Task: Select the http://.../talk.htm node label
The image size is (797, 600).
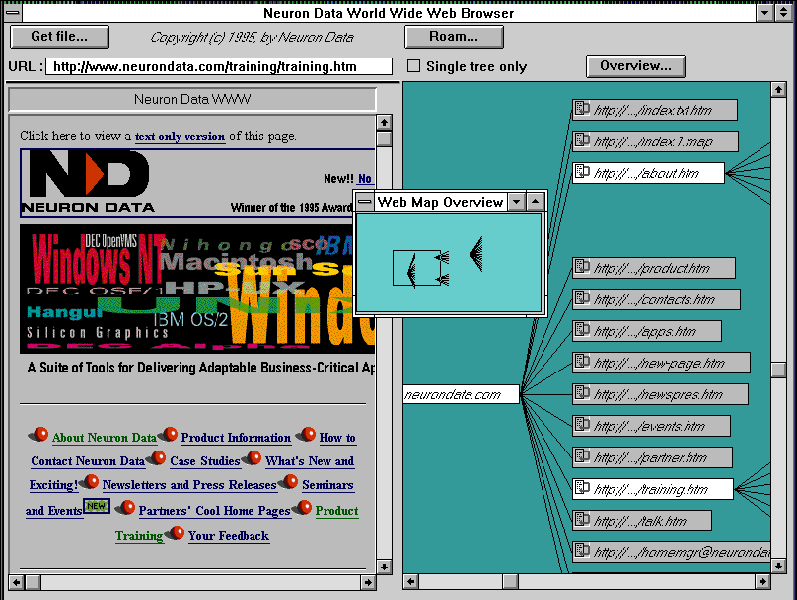Action: 640,521
